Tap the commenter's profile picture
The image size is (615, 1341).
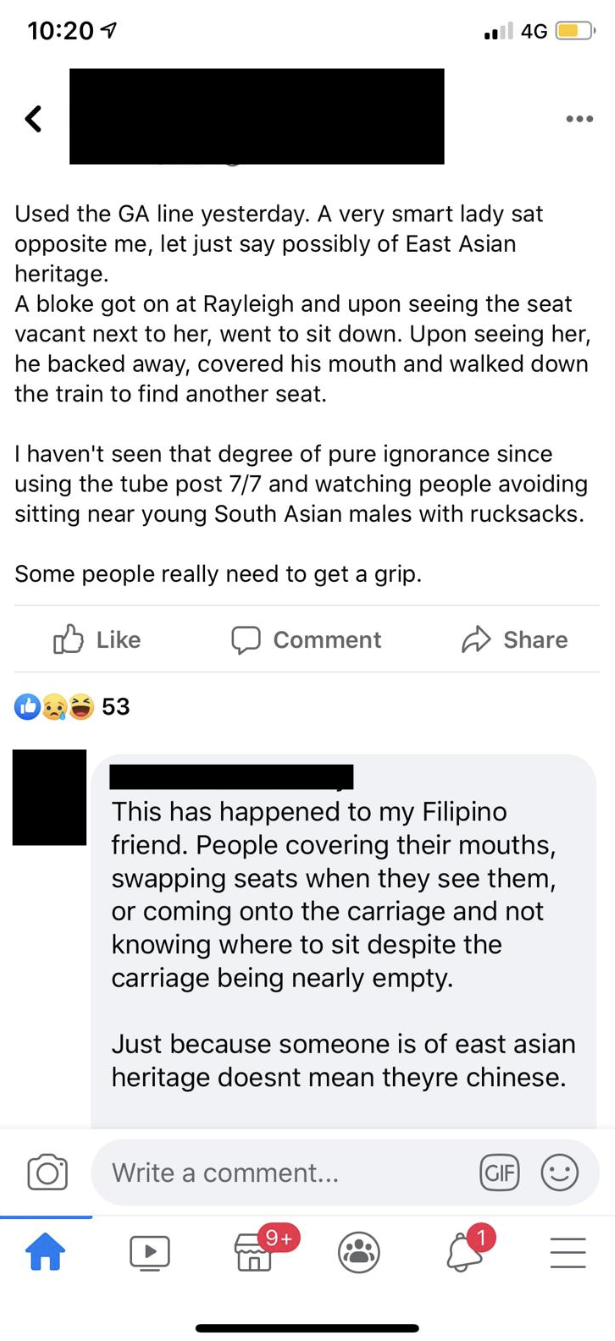(x=49, y=797)
